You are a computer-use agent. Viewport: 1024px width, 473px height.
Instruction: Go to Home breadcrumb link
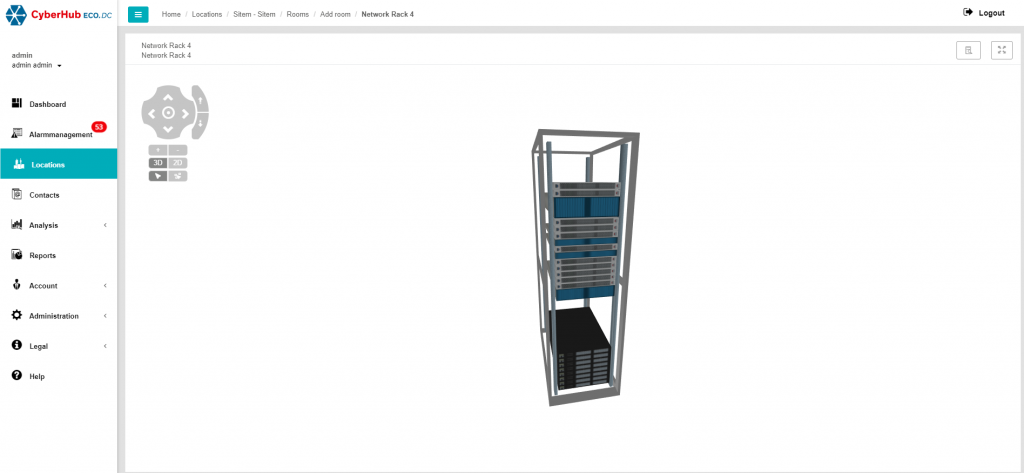[x=171, y=14]
